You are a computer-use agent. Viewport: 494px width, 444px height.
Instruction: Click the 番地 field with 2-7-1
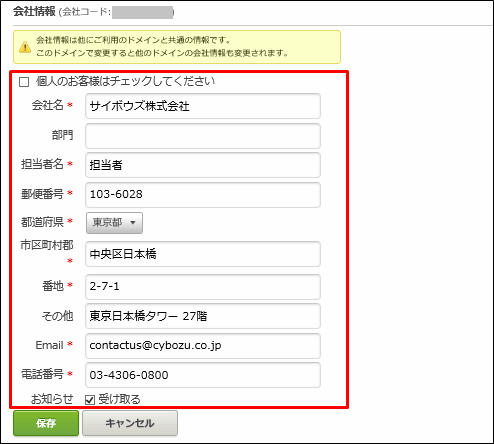coord(203,287)
